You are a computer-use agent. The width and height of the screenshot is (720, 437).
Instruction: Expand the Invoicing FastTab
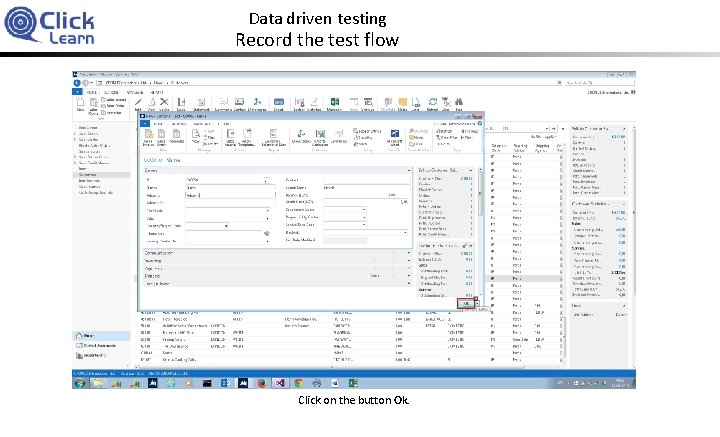276,261
